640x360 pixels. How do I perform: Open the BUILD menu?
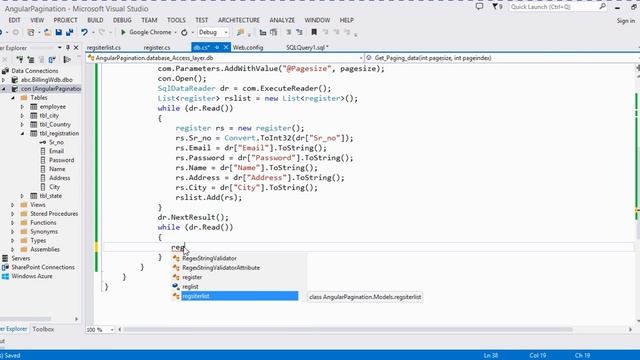(x=95, y=20)
